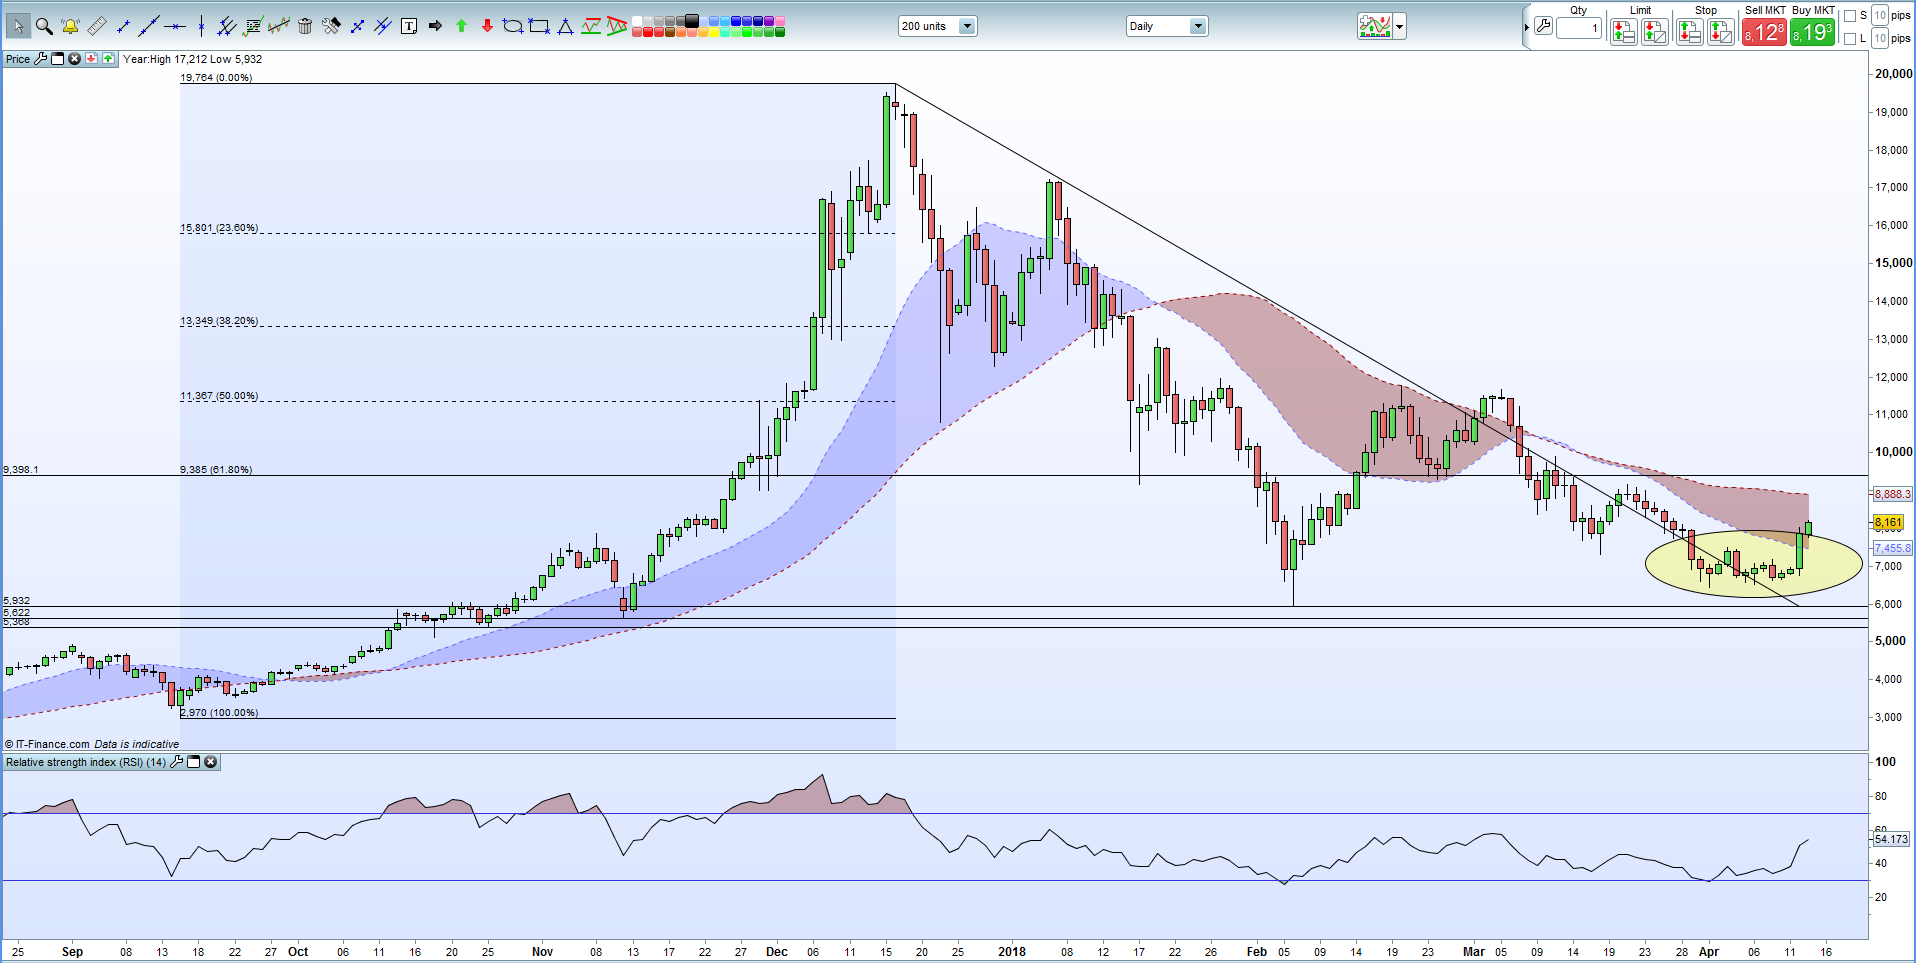1916x963 pixels.
Task: Select the ruler measurement tool
Action: coord(97,26)
